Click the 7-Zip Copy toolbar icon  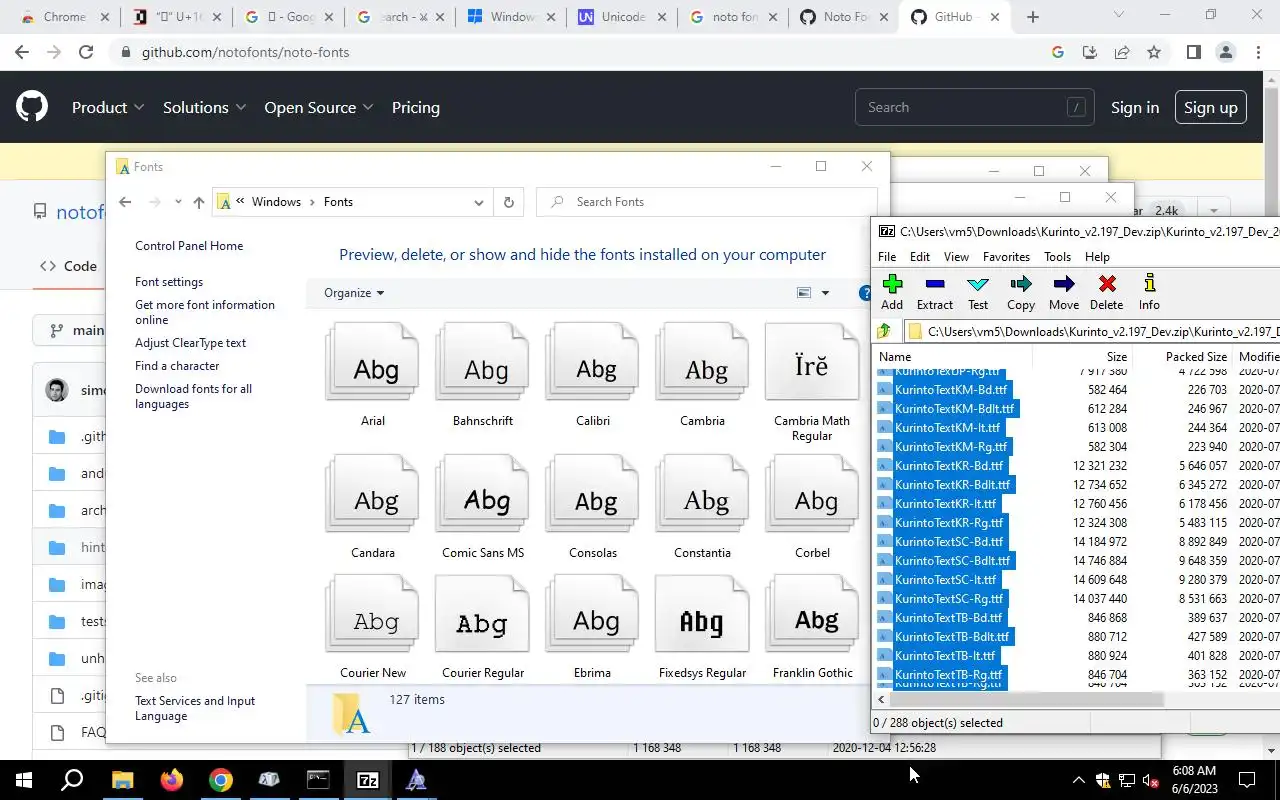point(1021,284)
